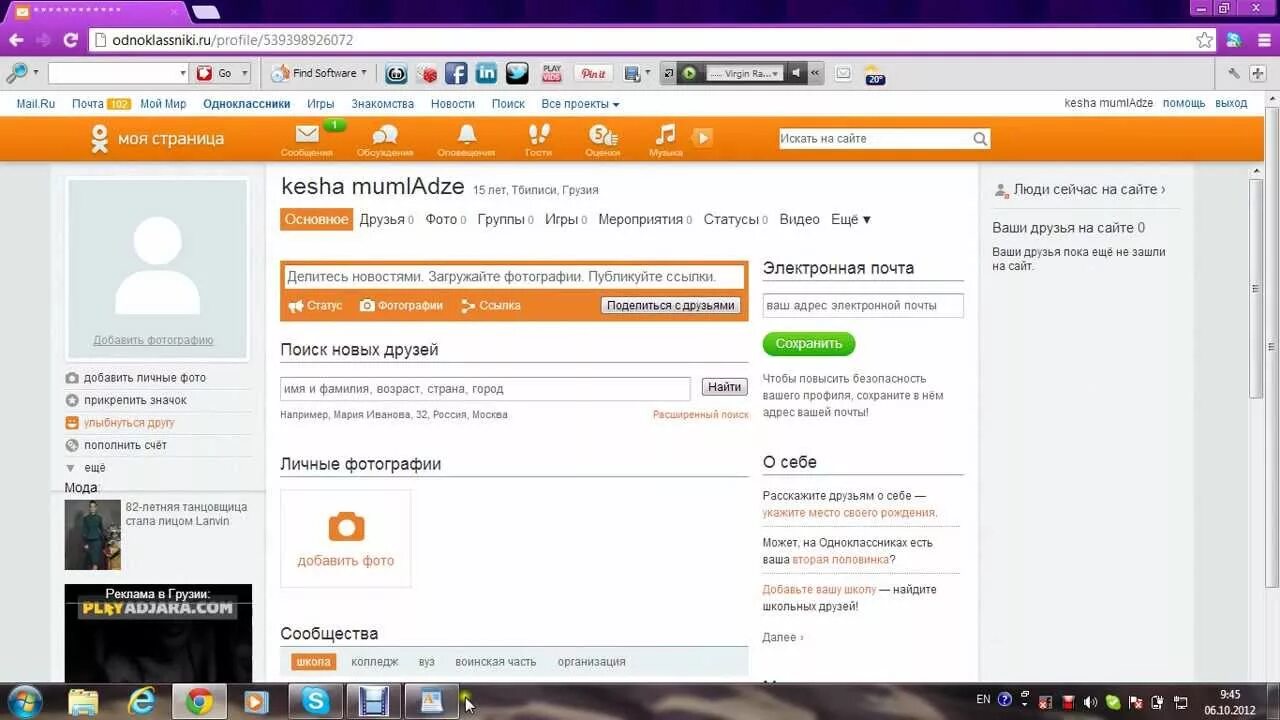Viewport: 1280px width, 720px height.
Task: Click the red dice toolbar icon
Action: click(427, 73)
